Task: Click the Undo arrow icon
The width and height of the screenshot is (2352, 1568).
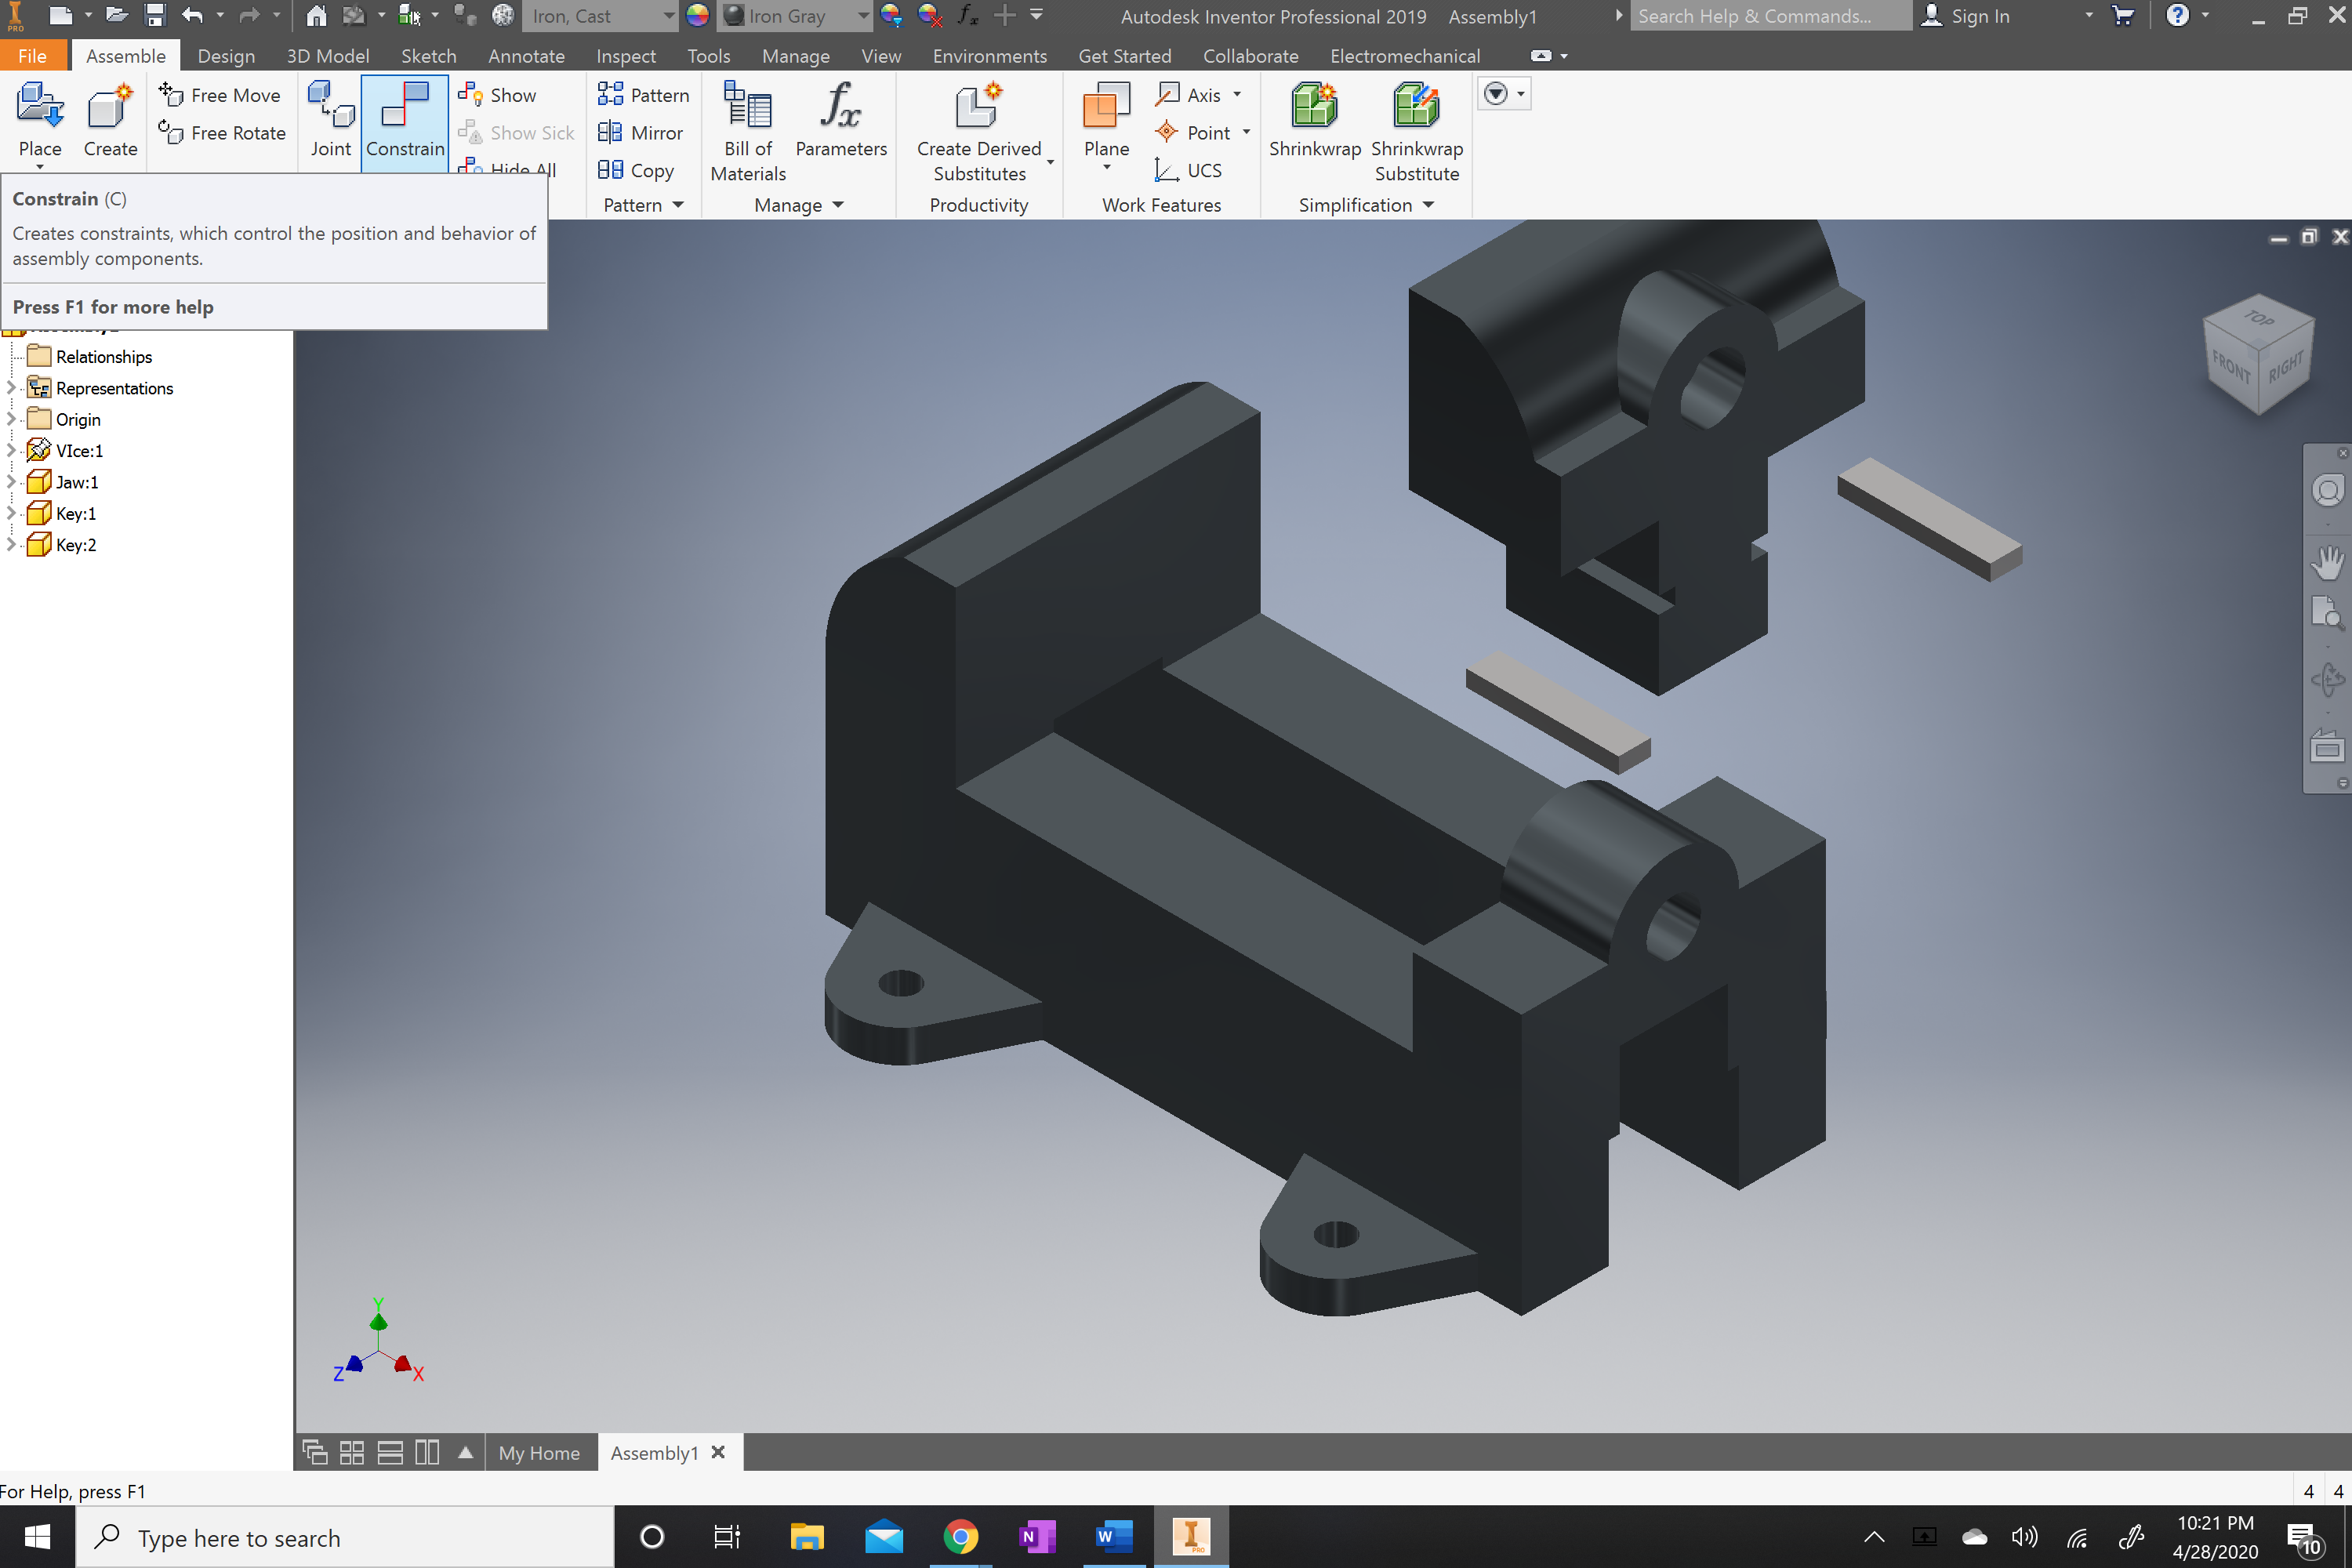Action: (x=192, y=15)
